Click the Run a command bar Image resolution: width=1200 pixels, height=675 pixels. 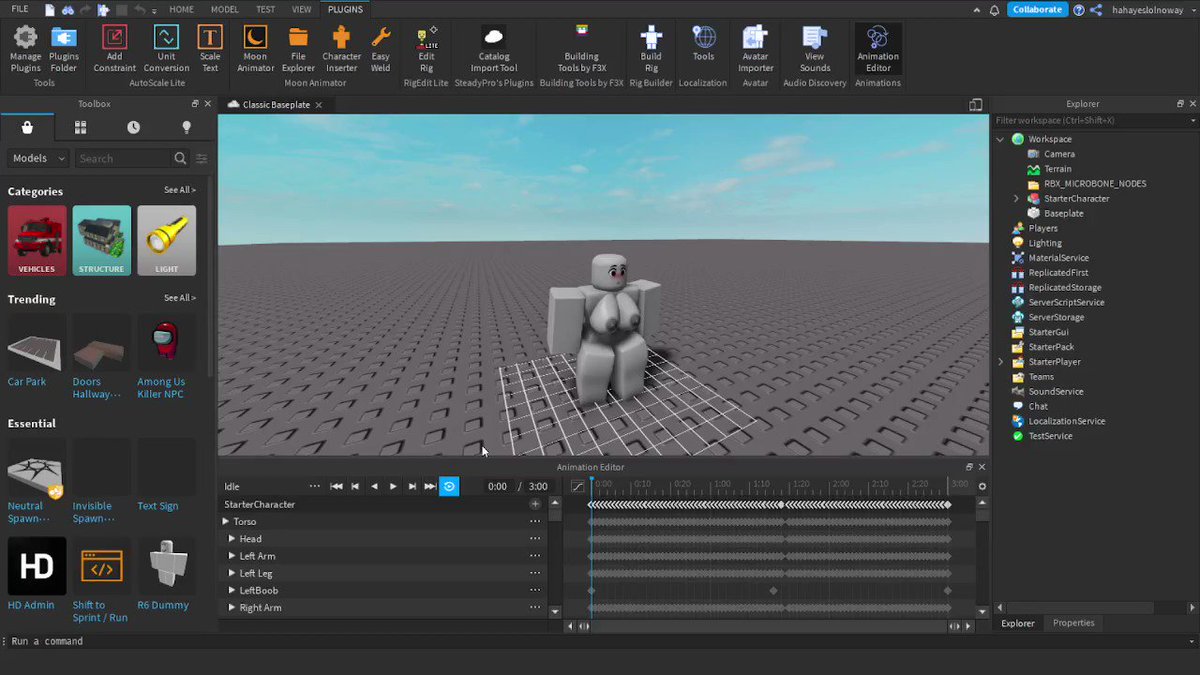point(600,641)
